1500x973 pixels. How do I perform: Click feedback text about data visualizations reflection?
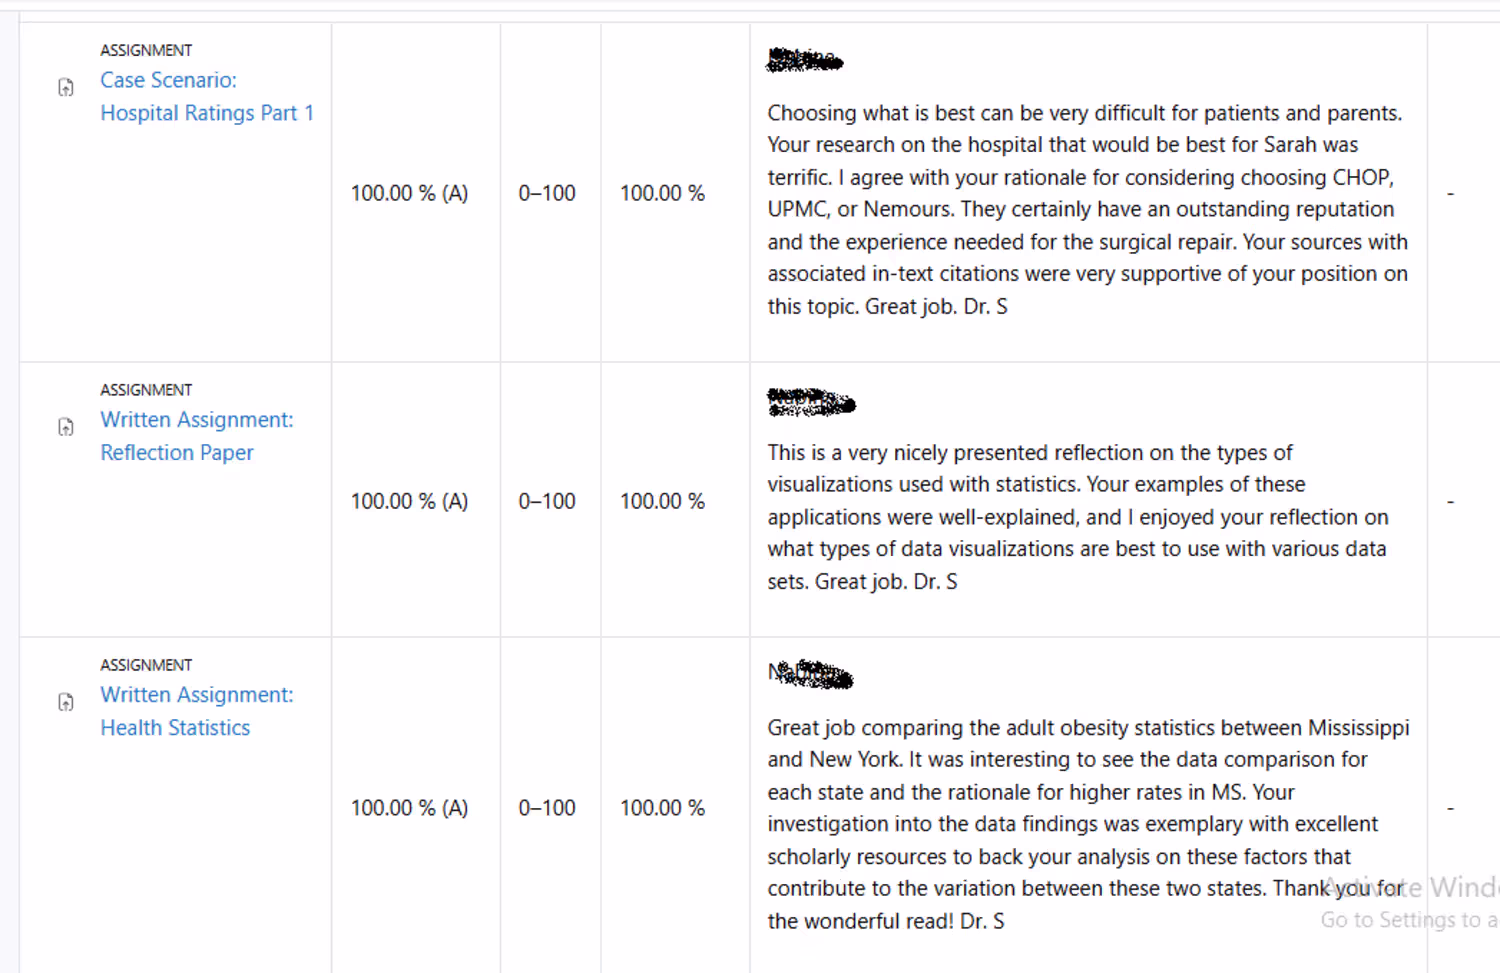click(1078, 517)
